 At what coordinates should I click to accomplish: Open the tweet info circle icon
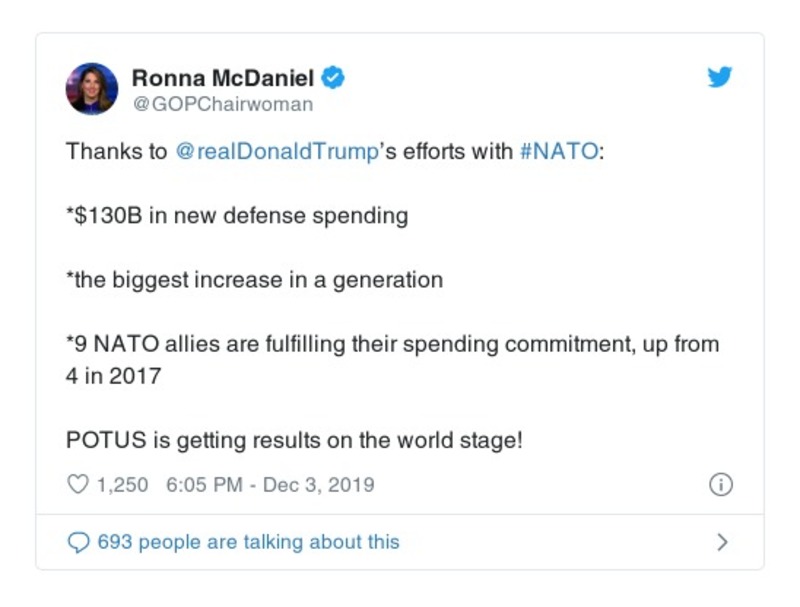[720, 485]
